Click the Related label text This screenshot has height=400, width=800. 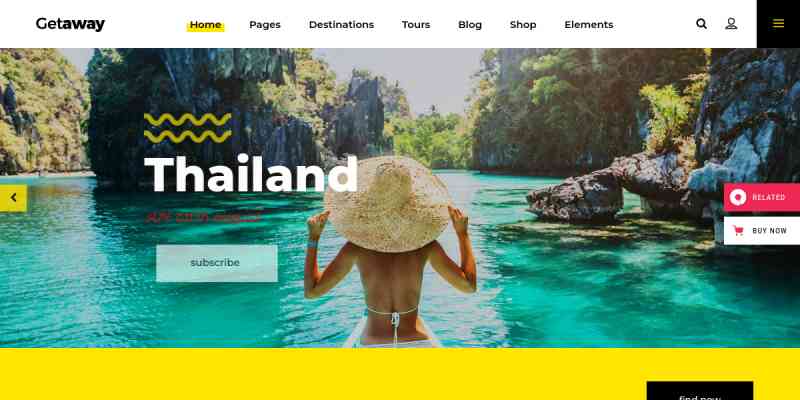click(768, 197)
